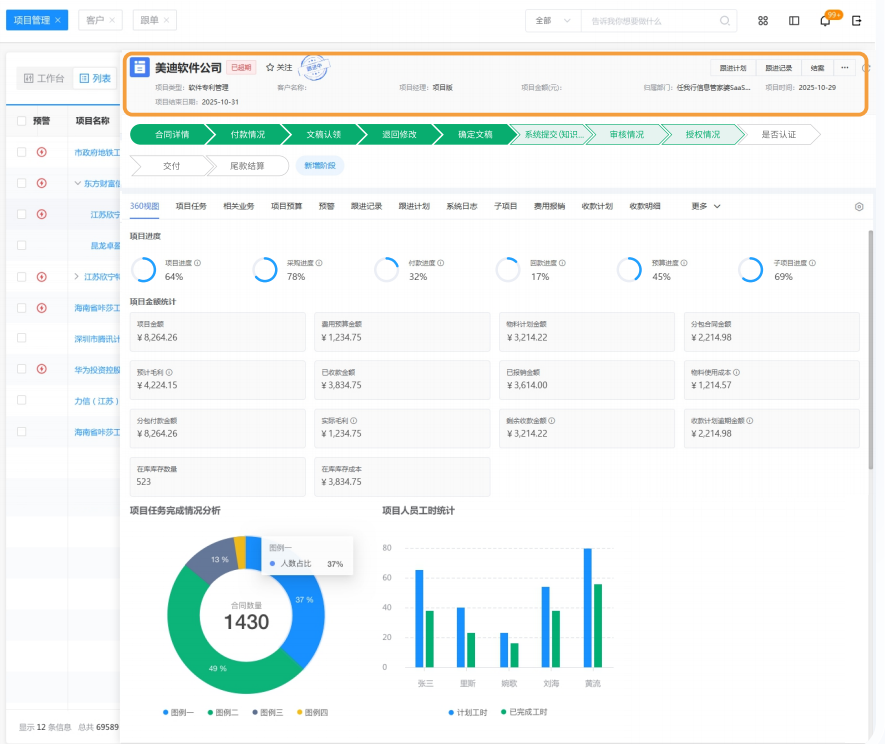Image resolution: width=885 pixels, height=744 pixels.
Task: Toggle 图例二 legend entry
Action: (x=222, y=712)
